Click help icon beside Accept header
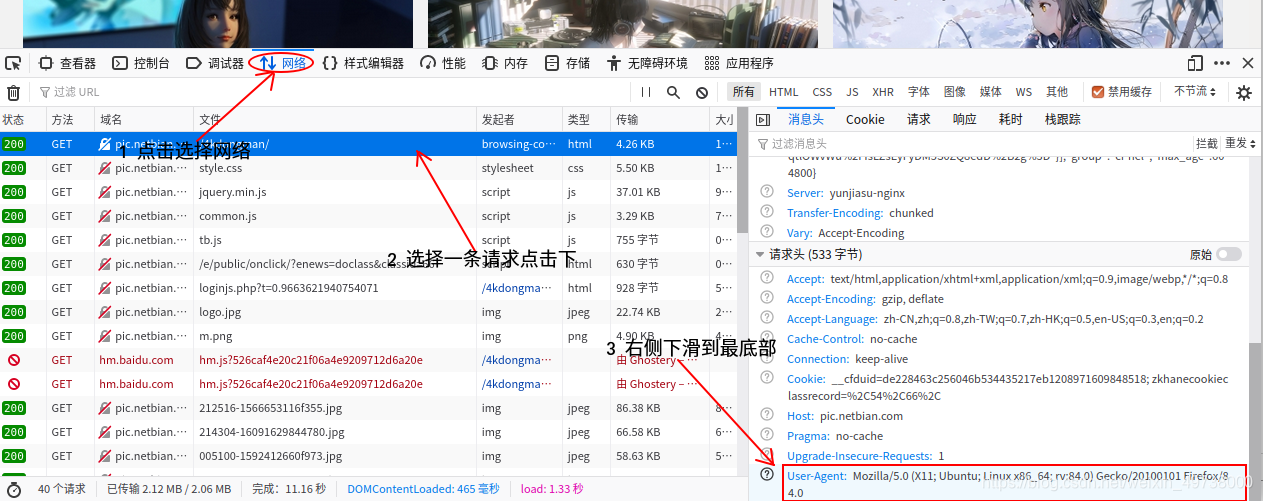Image resolution: width=1263 pixels, height=501 pixels. 767,278
